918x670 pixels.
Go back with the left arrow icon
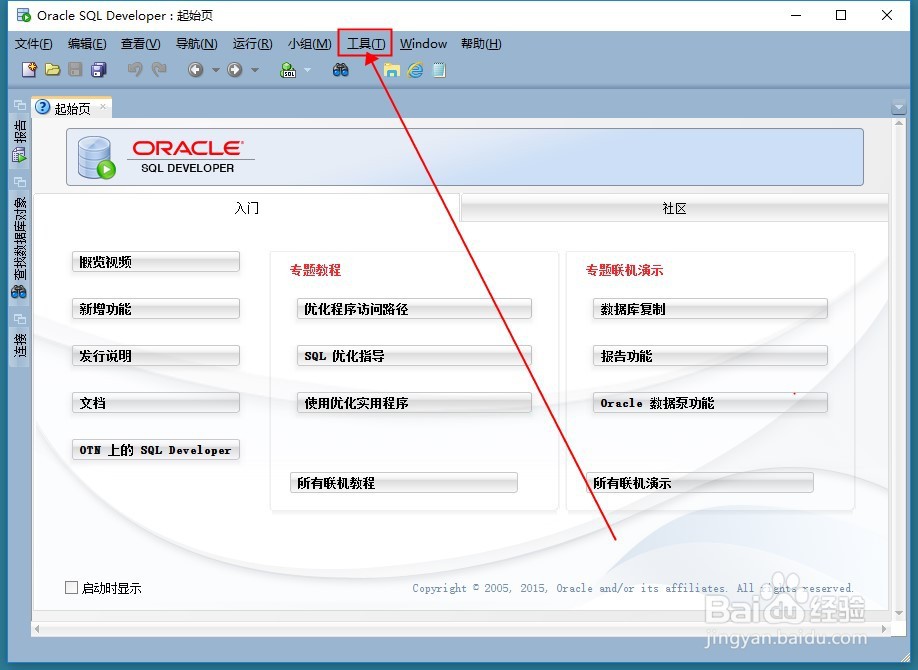click(196, 70)
